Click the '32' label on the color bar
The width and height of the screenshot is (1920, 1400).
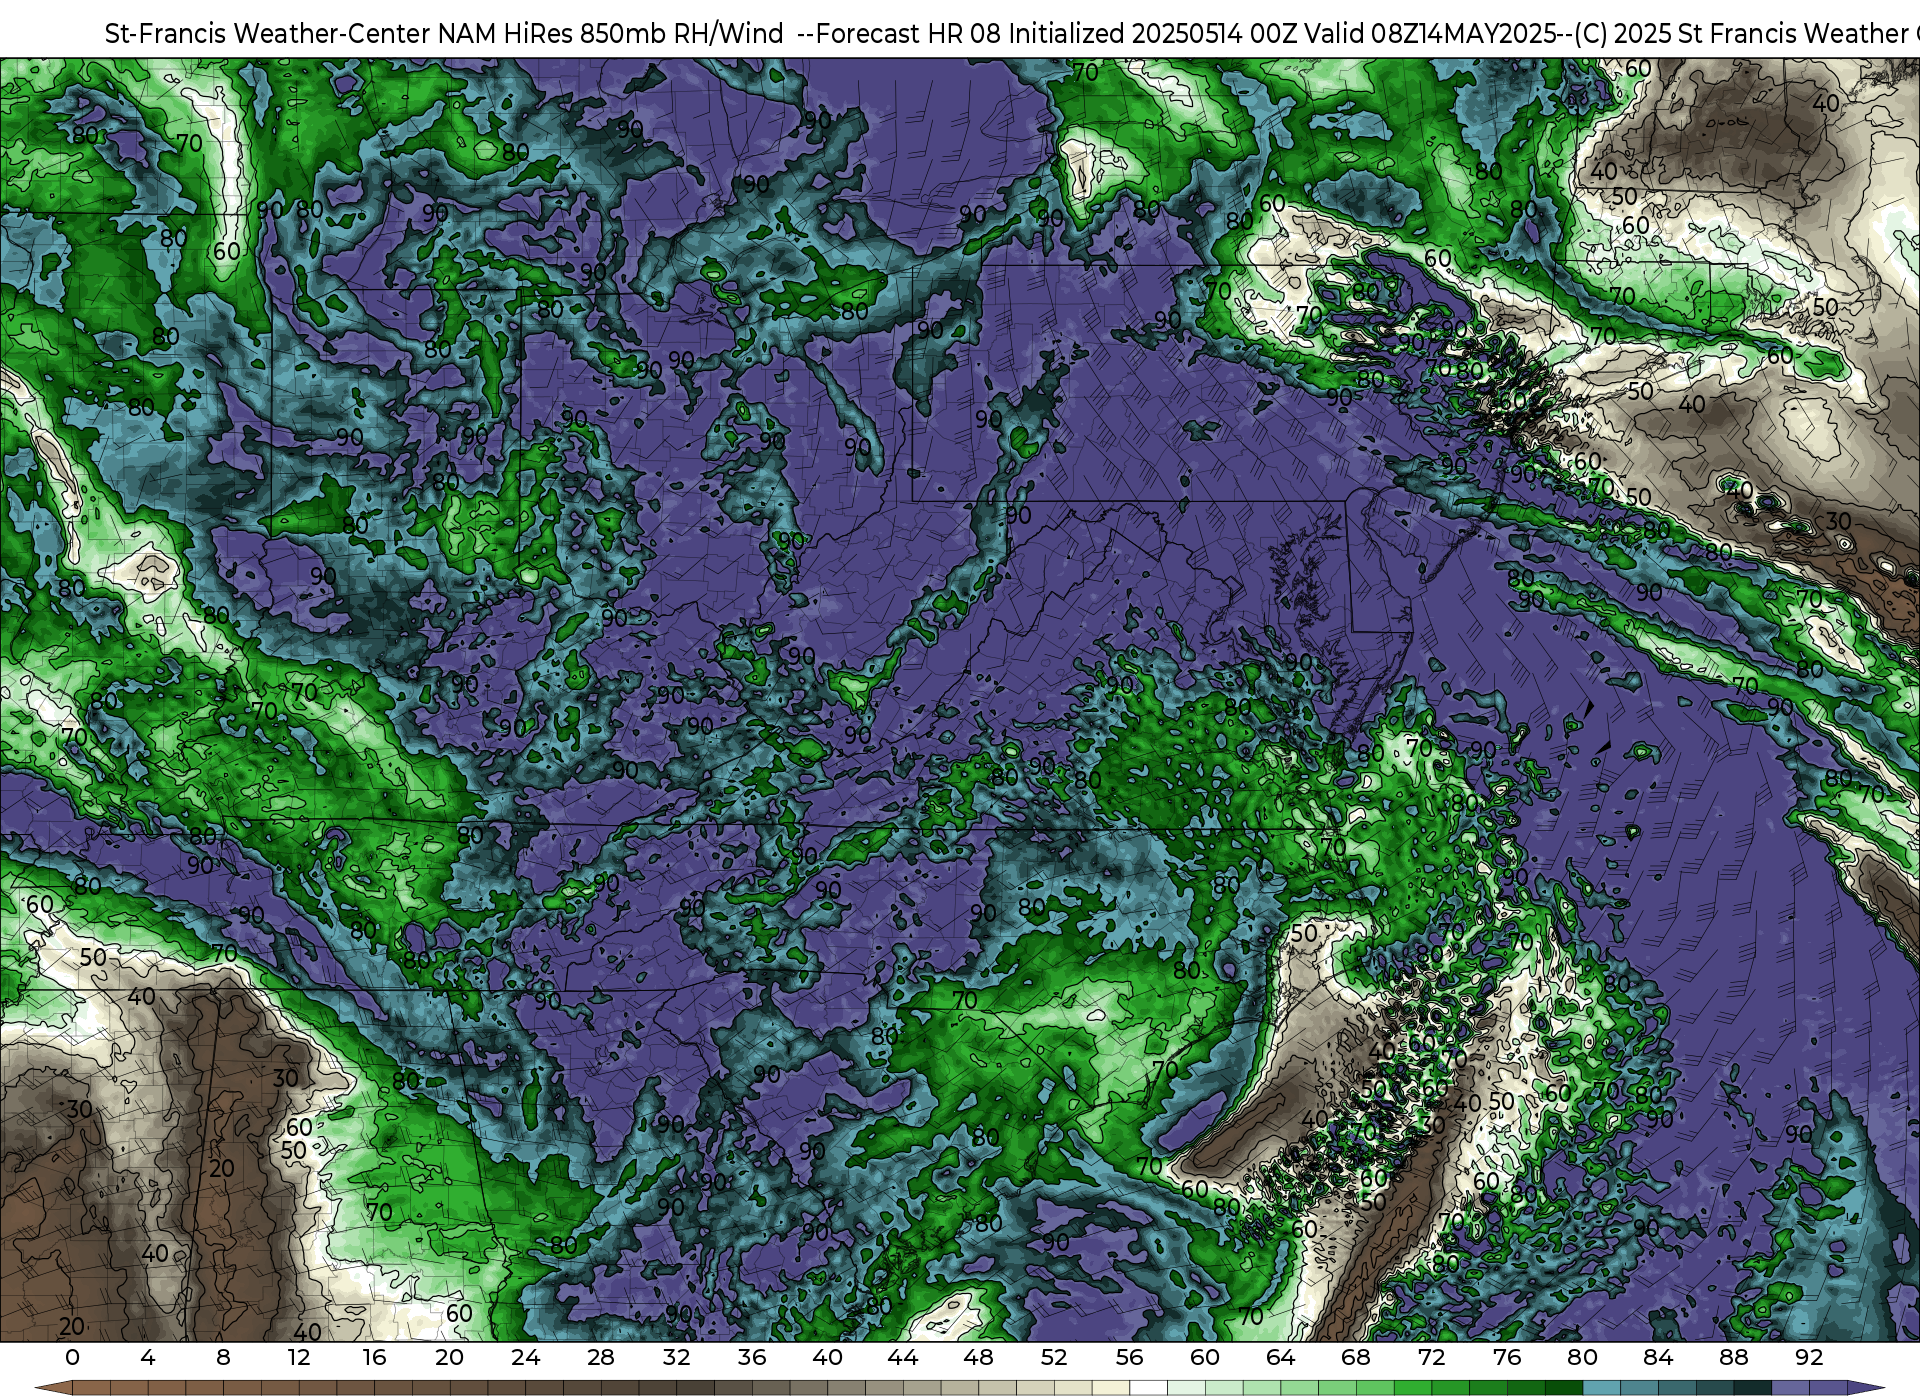coord(676,1357)
